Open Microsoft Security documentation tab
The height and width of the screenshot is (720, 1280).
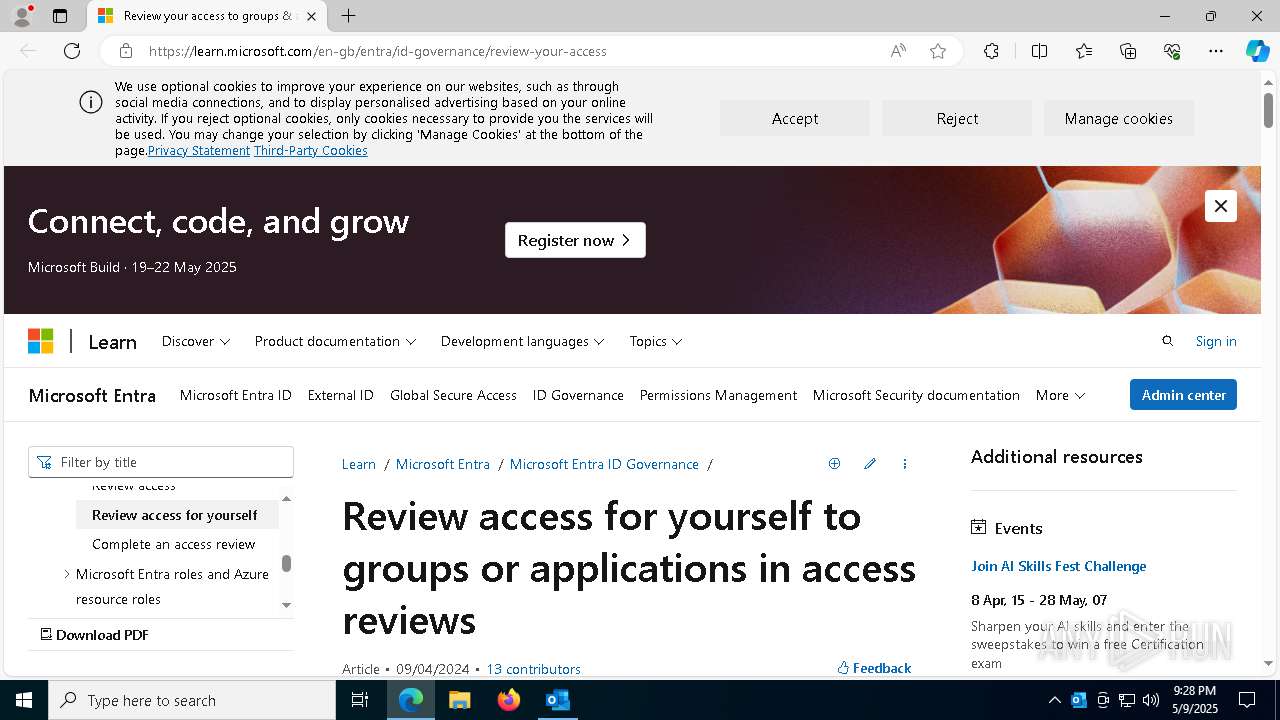pyautogui.click(x=916, y=395)
